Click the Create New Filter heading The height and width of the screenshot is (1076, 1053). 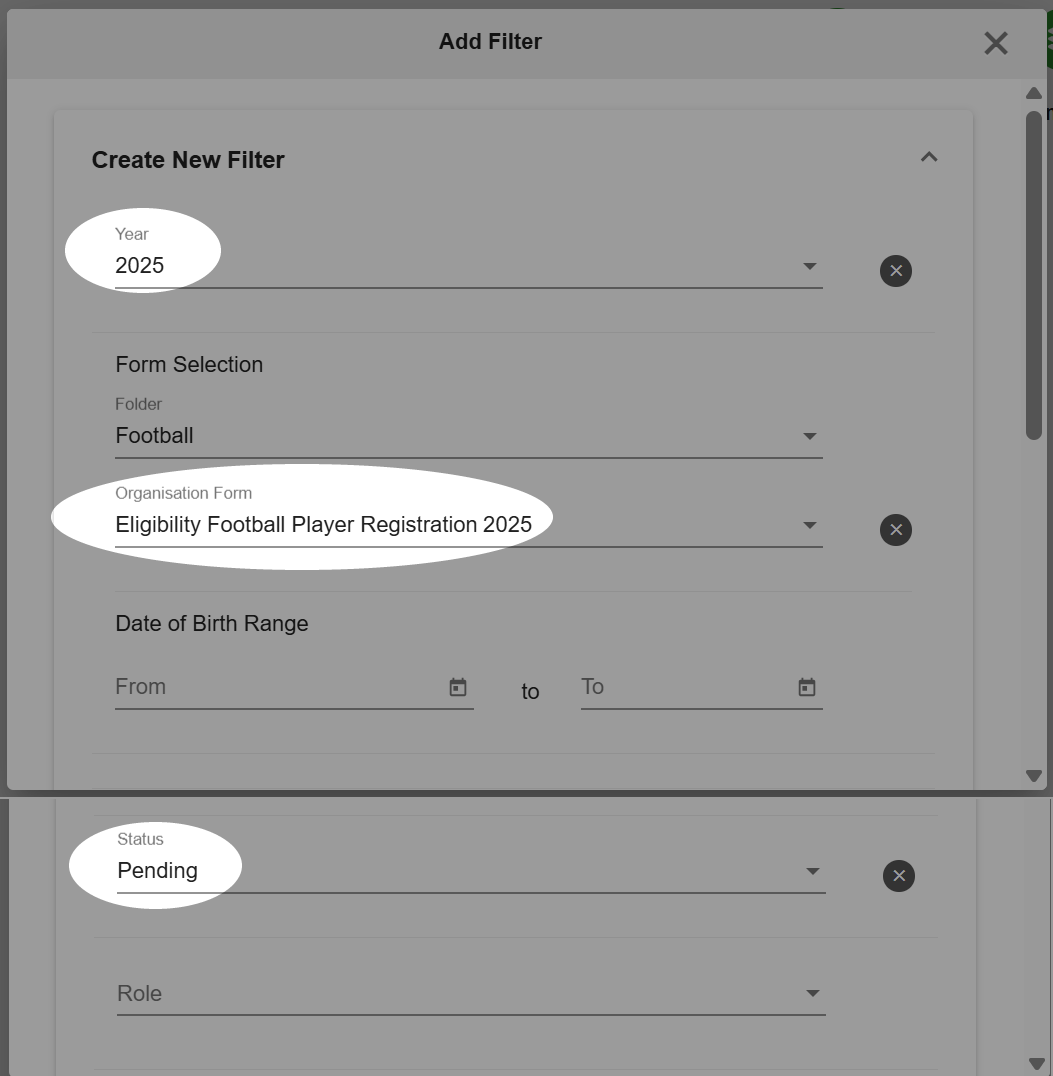point(188,160)
